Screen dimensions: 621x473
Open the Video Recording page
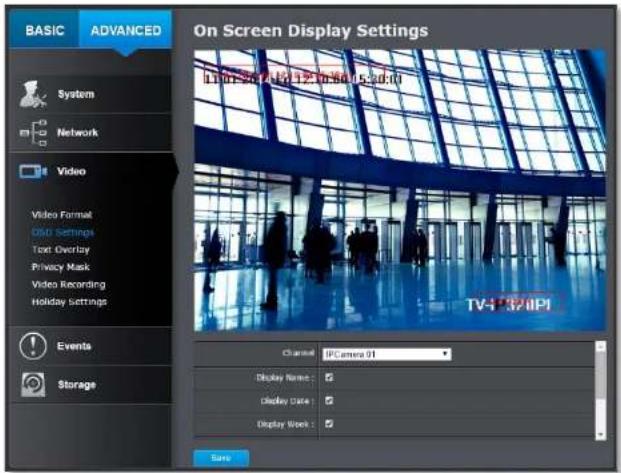coord(69,284)
